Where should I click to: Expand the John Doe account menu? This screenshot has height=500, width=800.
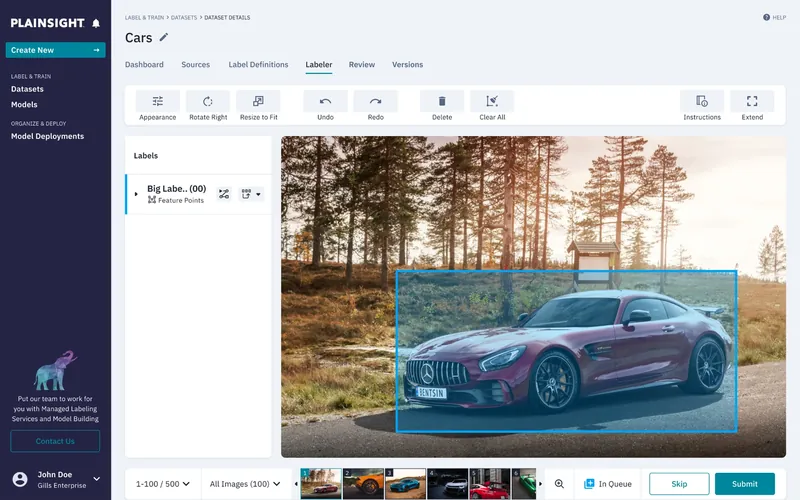[96, 479]
